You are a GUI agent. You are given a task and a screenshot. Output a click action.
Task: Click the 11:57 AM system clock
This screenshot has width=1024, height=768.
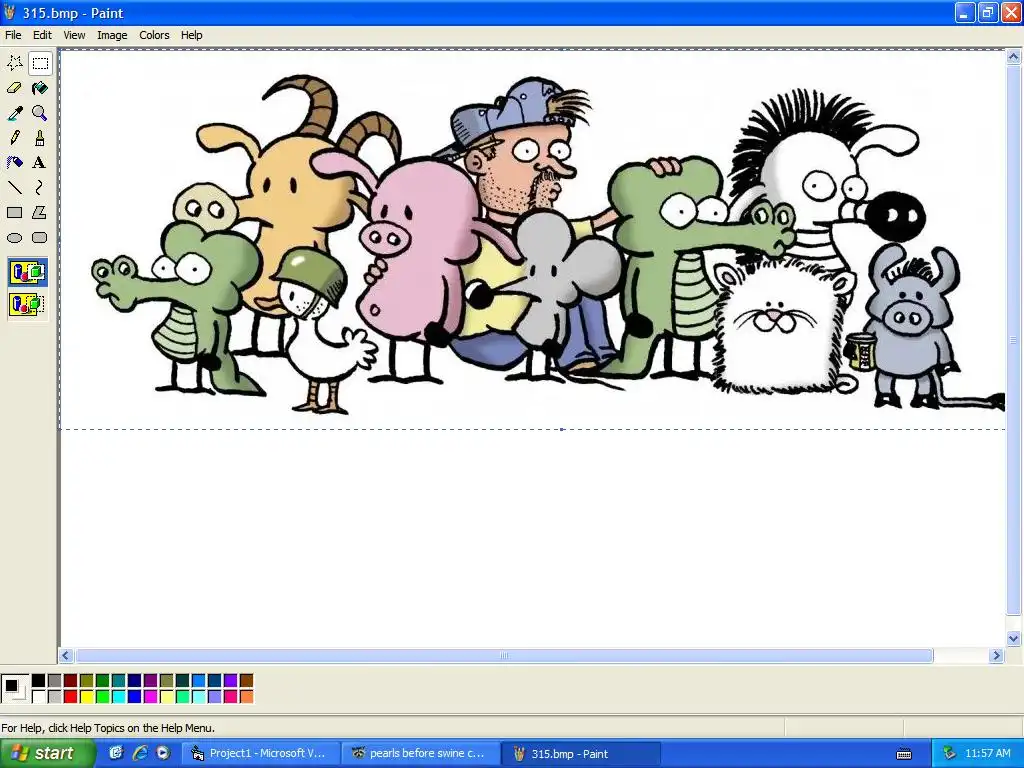coord(987,754)
